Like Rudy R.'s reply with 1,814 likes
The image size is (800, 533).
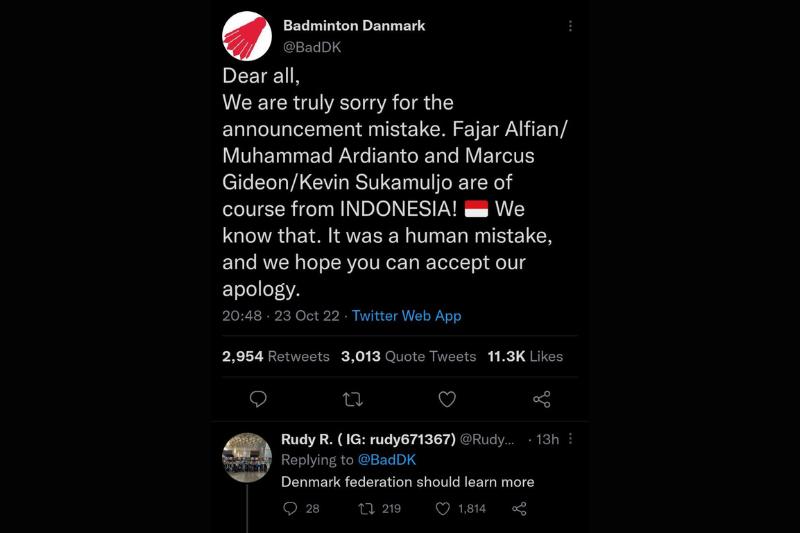(442, 508)
